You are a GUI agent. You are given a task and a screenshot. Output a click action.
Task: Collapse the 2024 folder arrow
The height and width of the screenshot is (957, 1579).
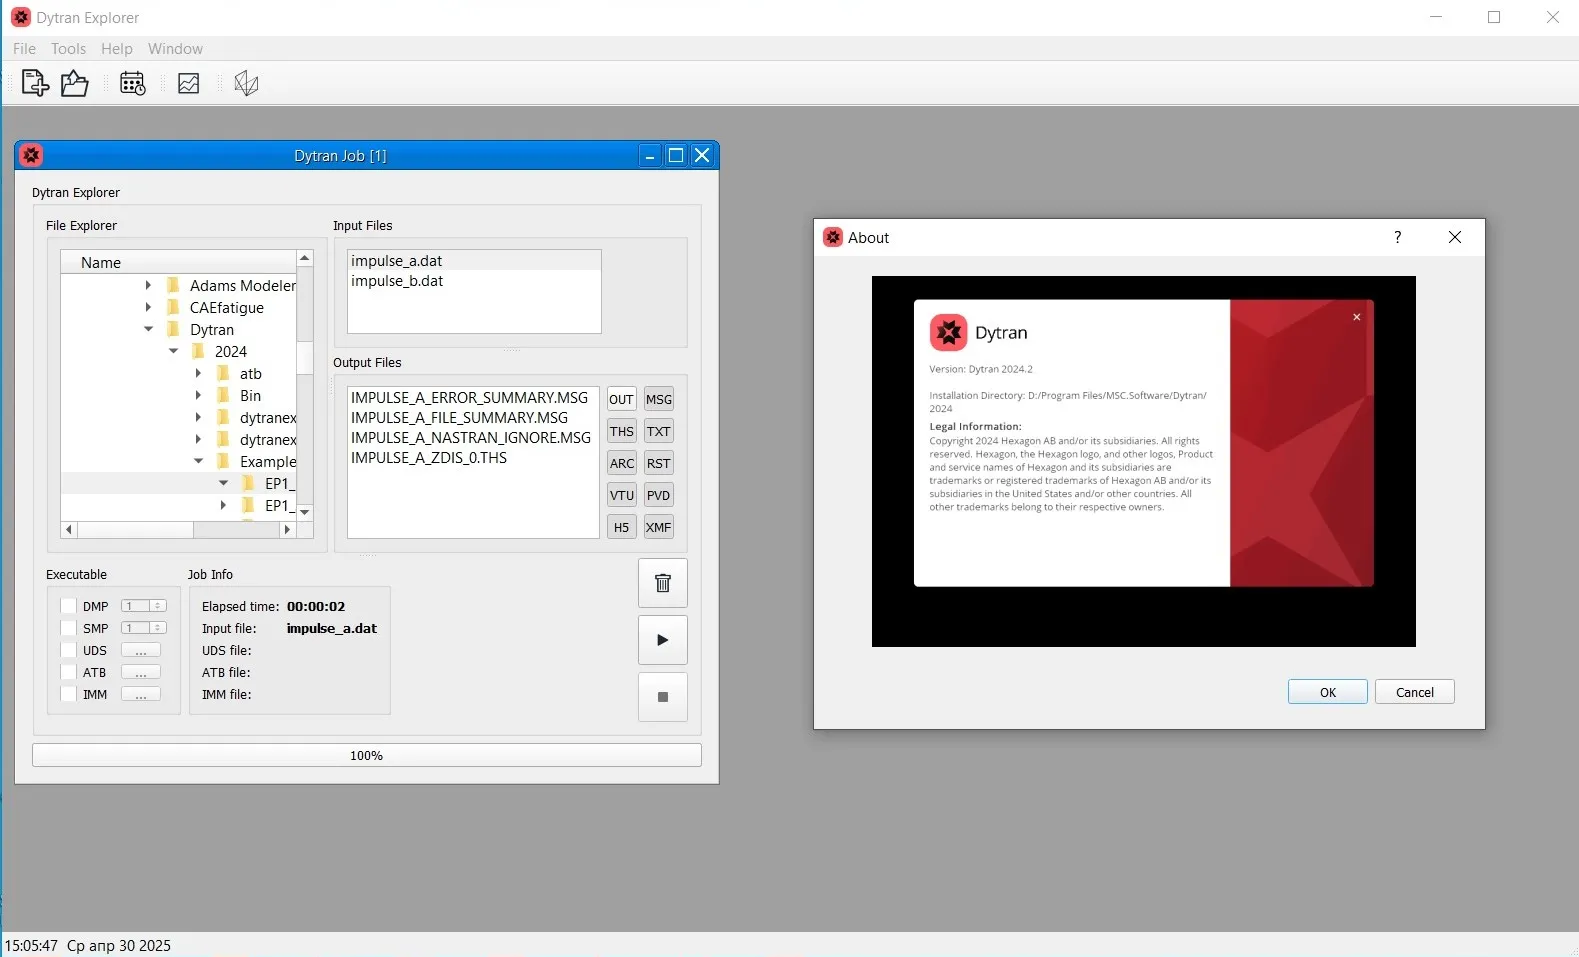(x=173, y=351)
